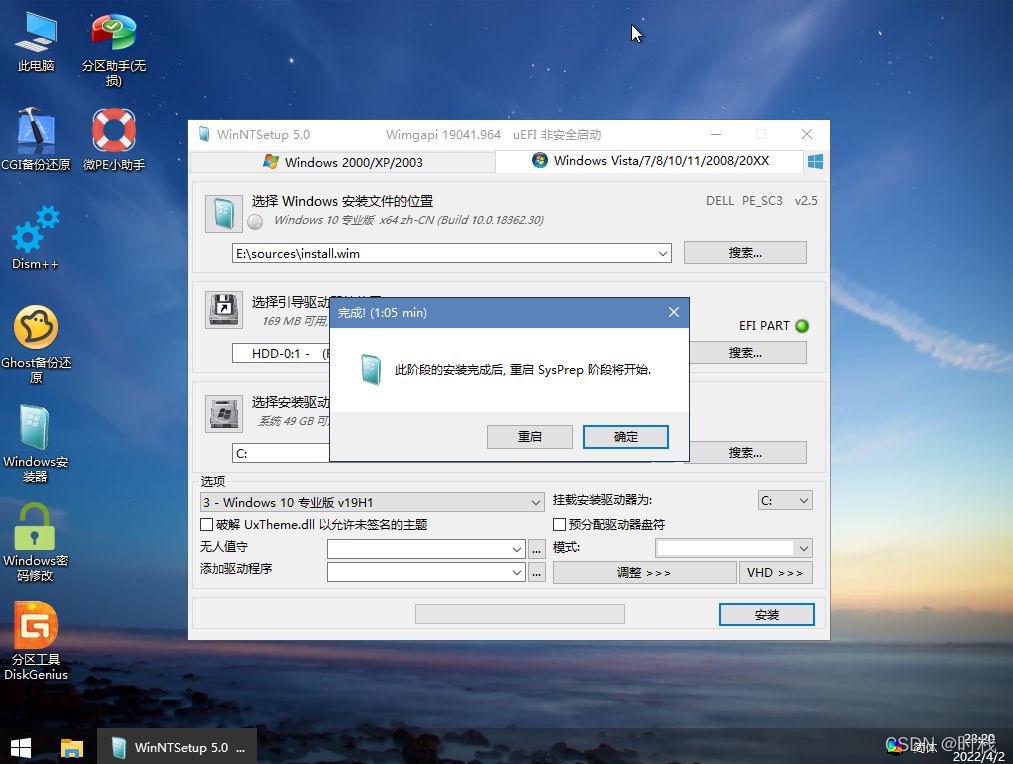Click the 安装 button
Screen dimensions: 1013x764
pos(767,615)
